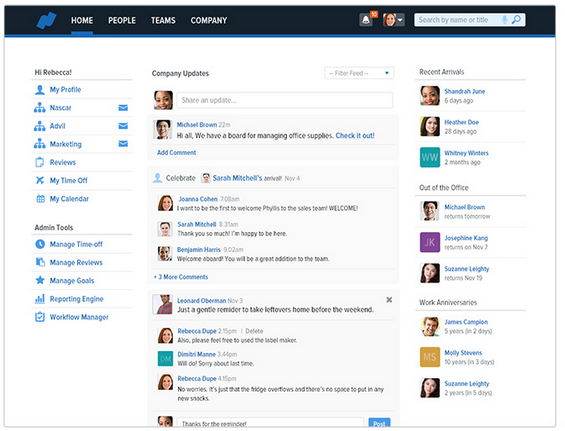Go to the COMPANY tab
565x431 pixels.
[209, 20]
